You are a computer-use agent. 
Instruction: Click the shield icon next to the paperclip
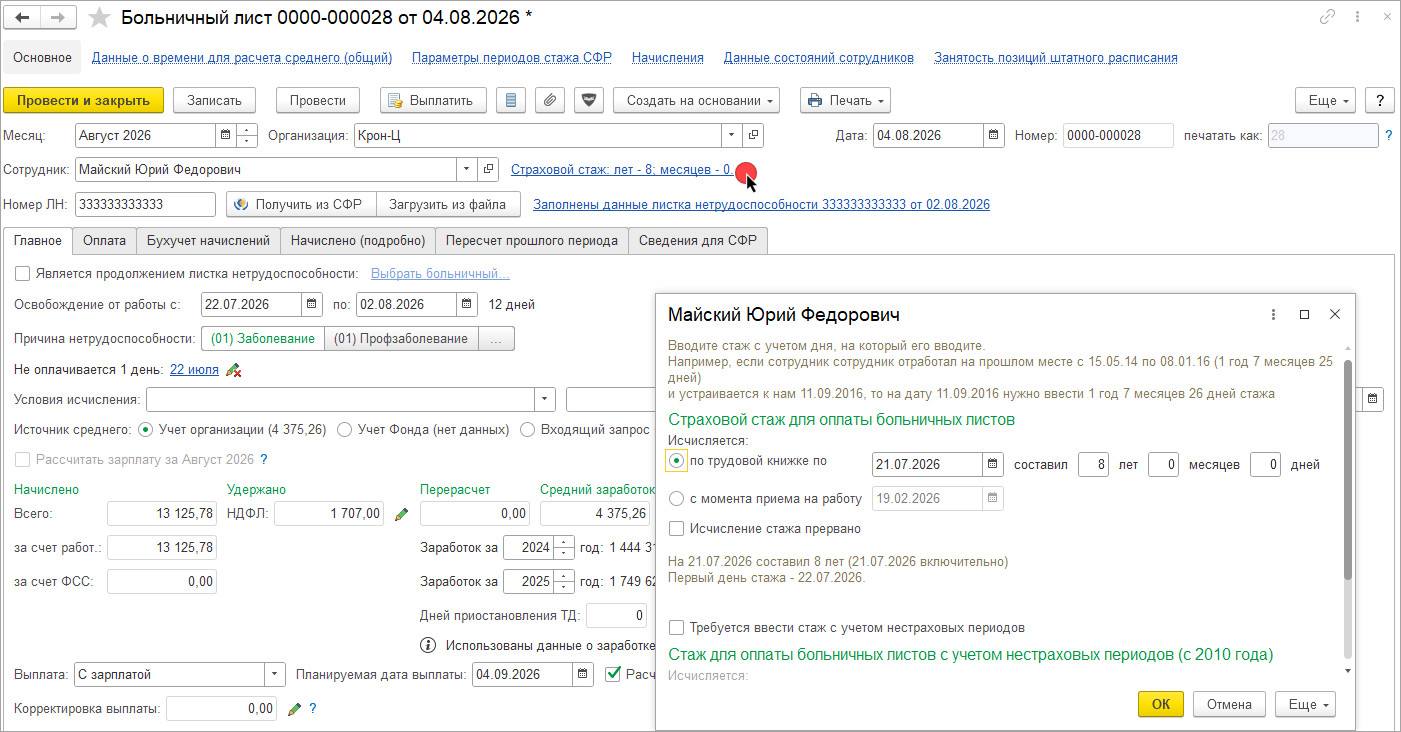[589, 100]
